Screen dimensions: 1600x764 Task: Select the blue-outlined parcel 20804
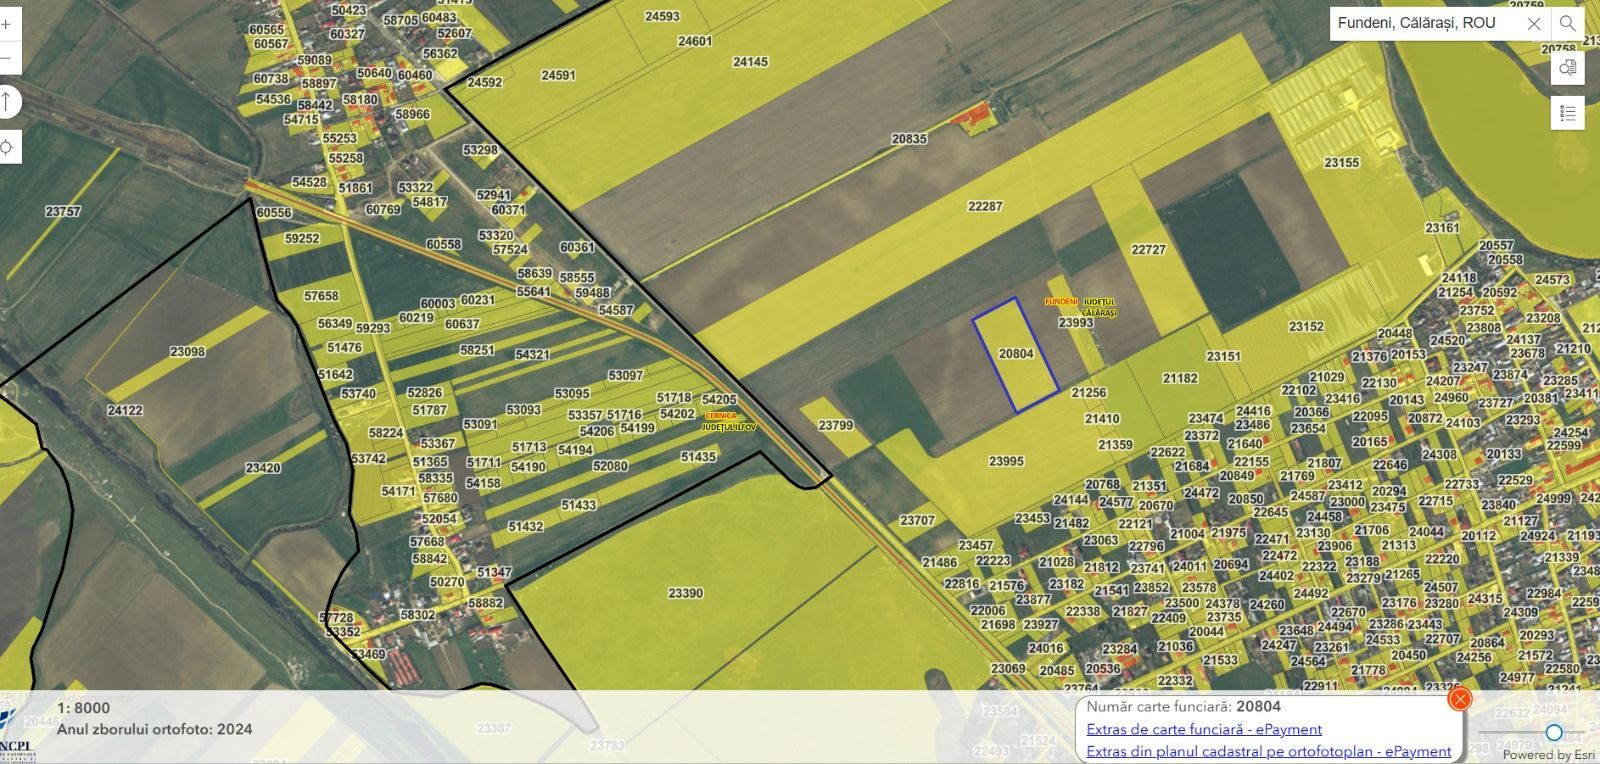[x=1015, y=354]
